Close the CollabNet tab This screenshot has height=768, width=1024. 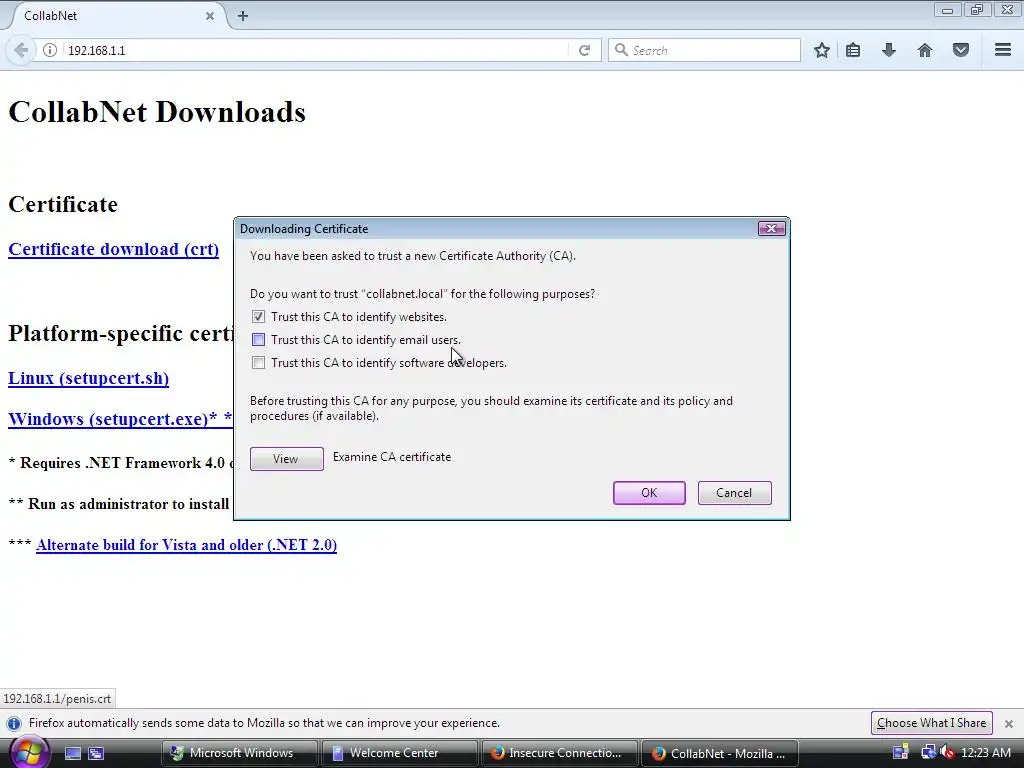pos(210,16)
